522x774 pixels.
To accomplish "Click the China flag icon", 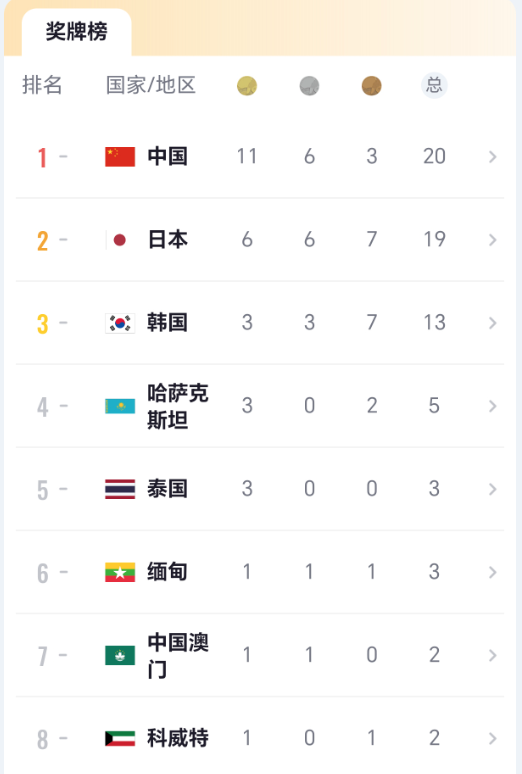I will [120, 156].
